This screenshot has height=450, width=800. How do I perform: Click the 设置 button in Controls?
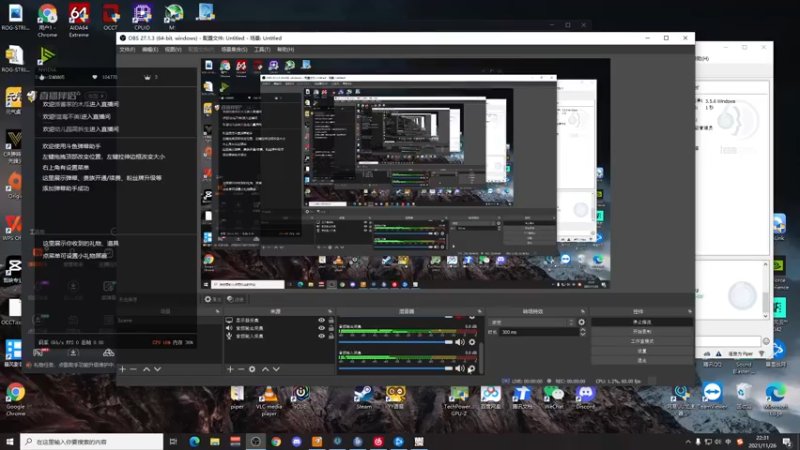tap(642, 351)
